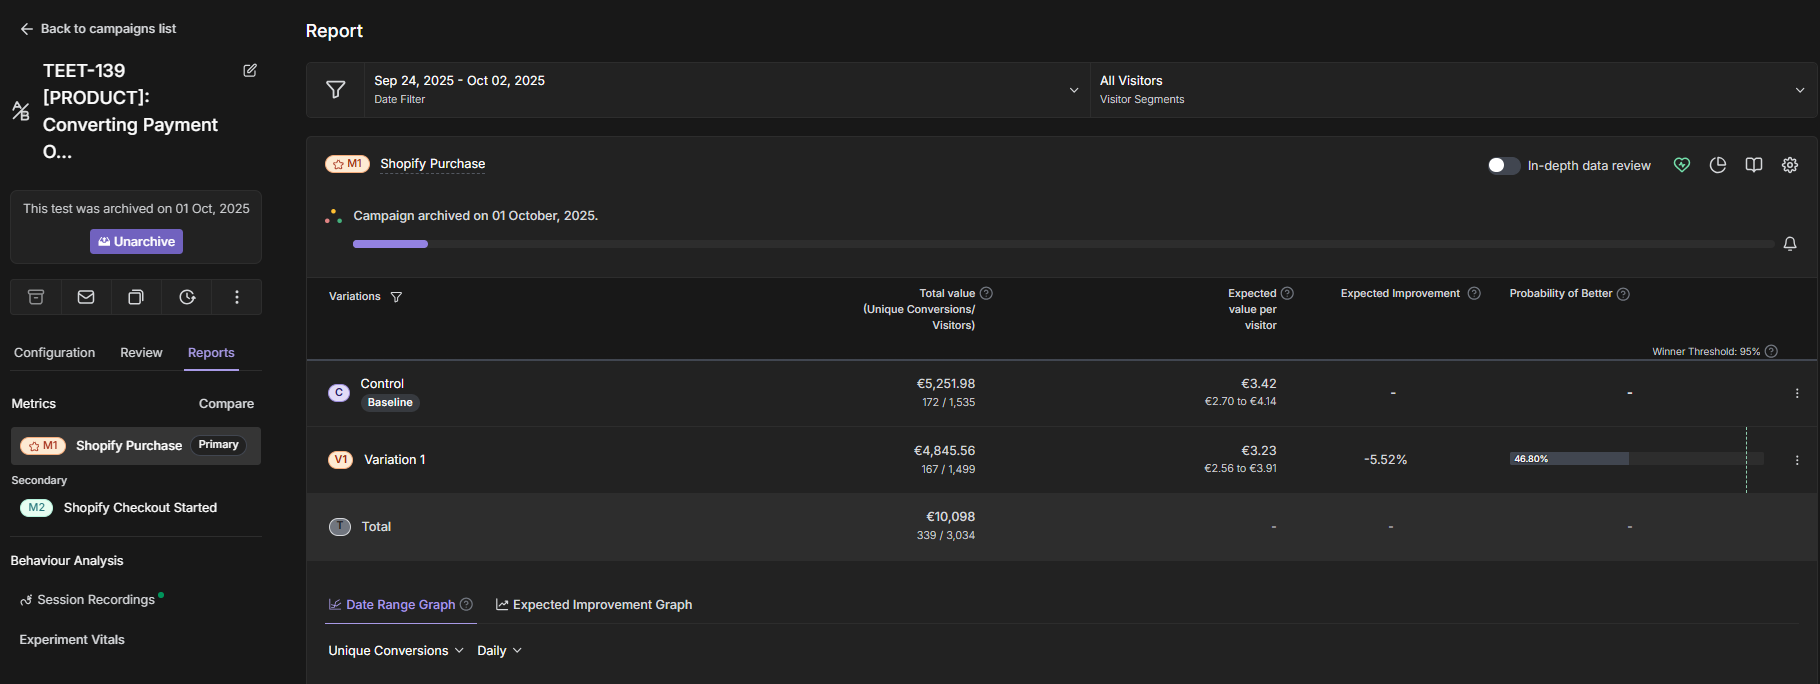This screenshot has height=684, width=1820.
Task: Click the €3.42 expected value per visitor
Action: pyautogui.click(x=1258, y=384)
